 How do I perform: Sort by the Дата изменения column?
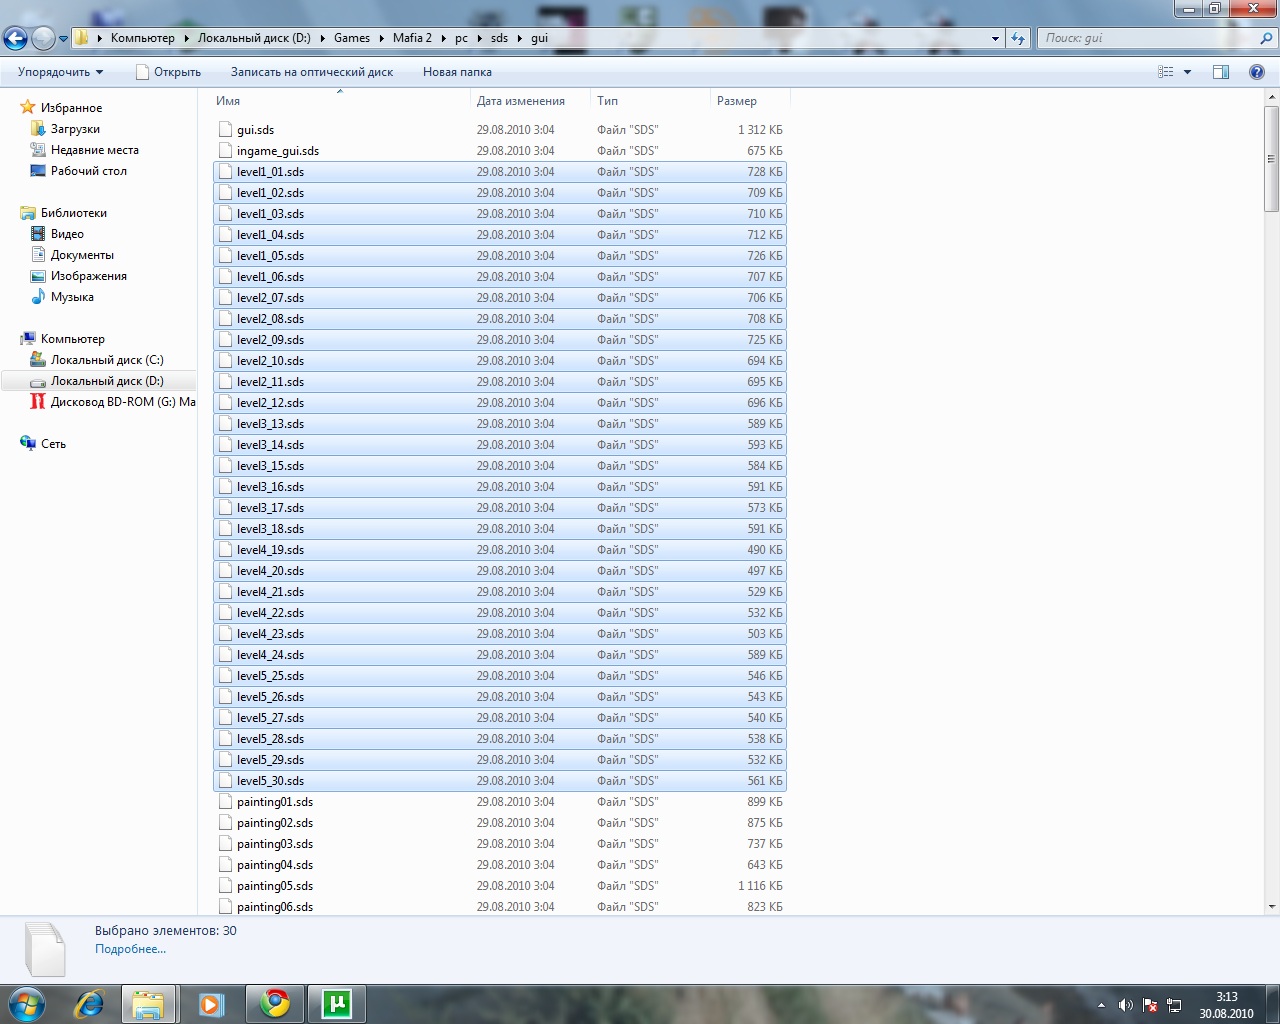[x=530, y=101]
